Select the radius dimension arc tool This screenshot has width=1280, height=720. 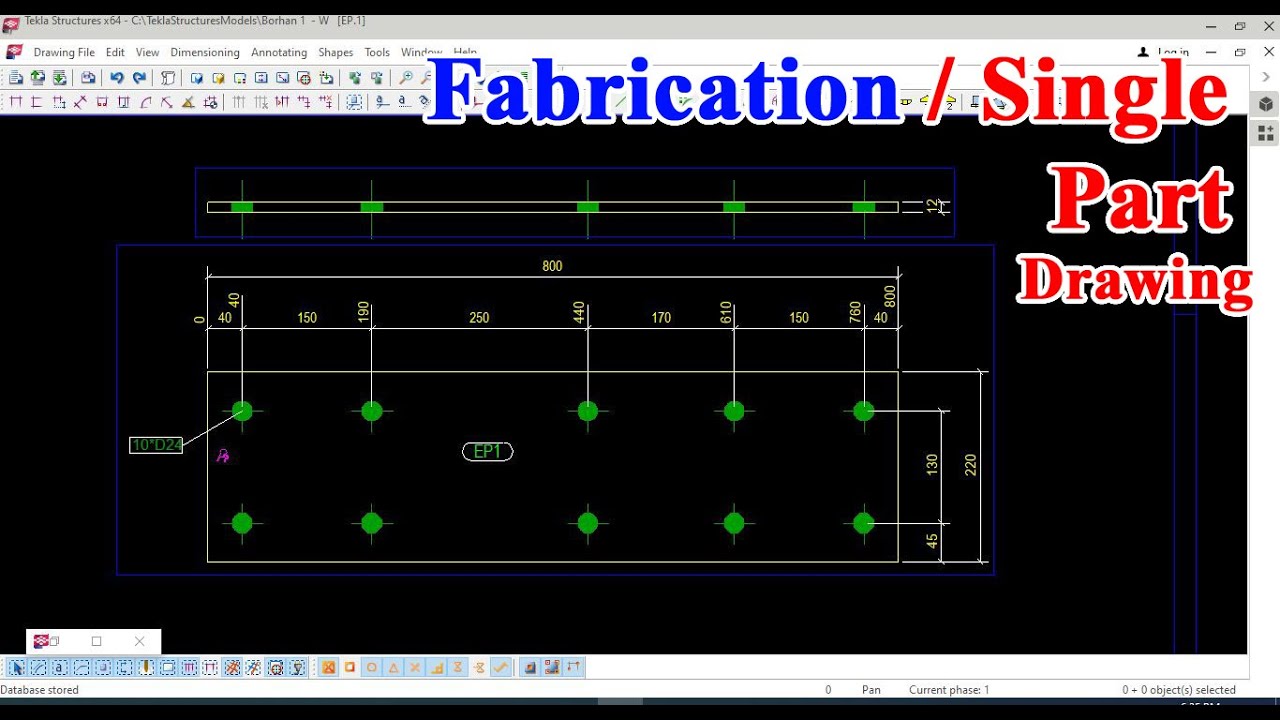tap(145, 102)
